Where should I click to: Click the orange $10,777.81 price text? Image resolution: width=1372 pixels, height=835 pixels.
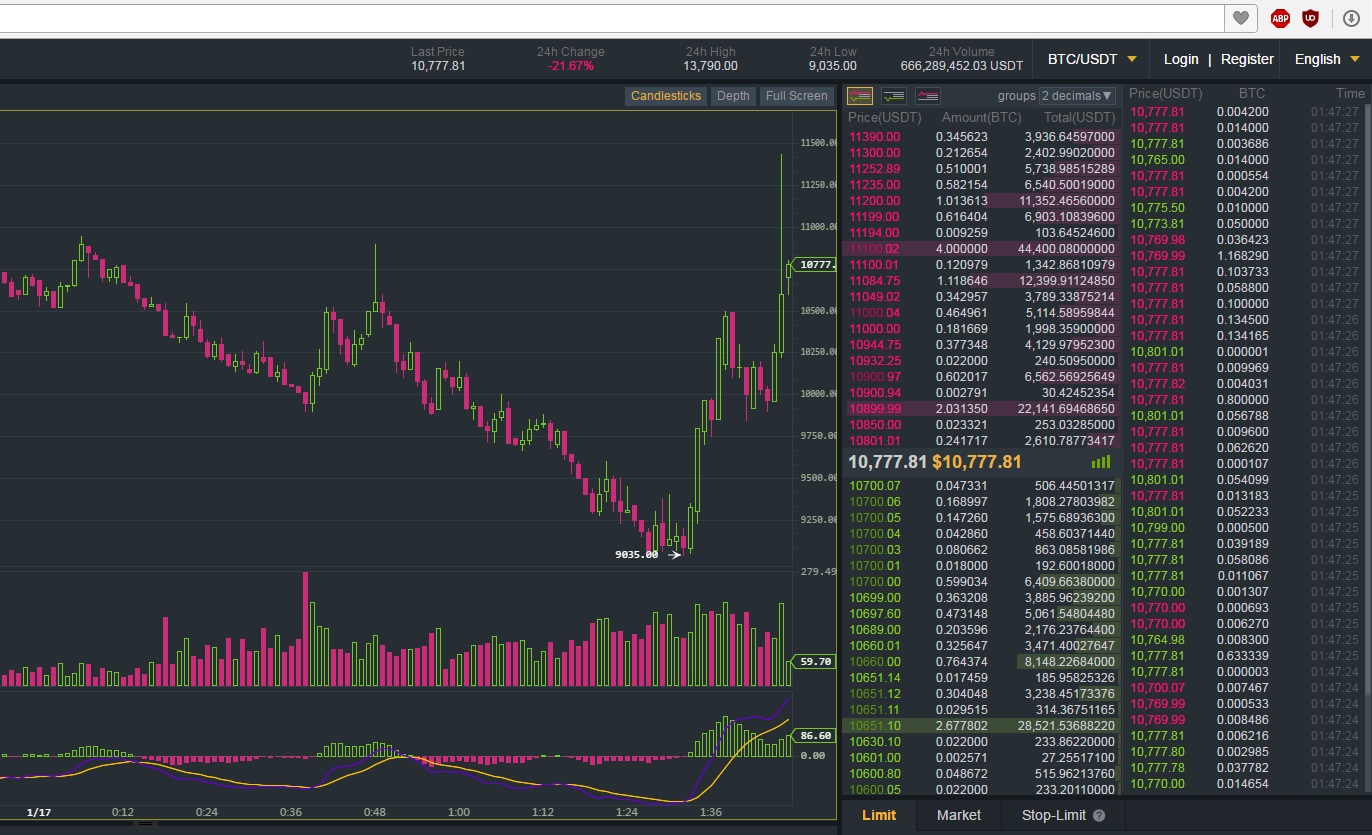pos(977,462)
